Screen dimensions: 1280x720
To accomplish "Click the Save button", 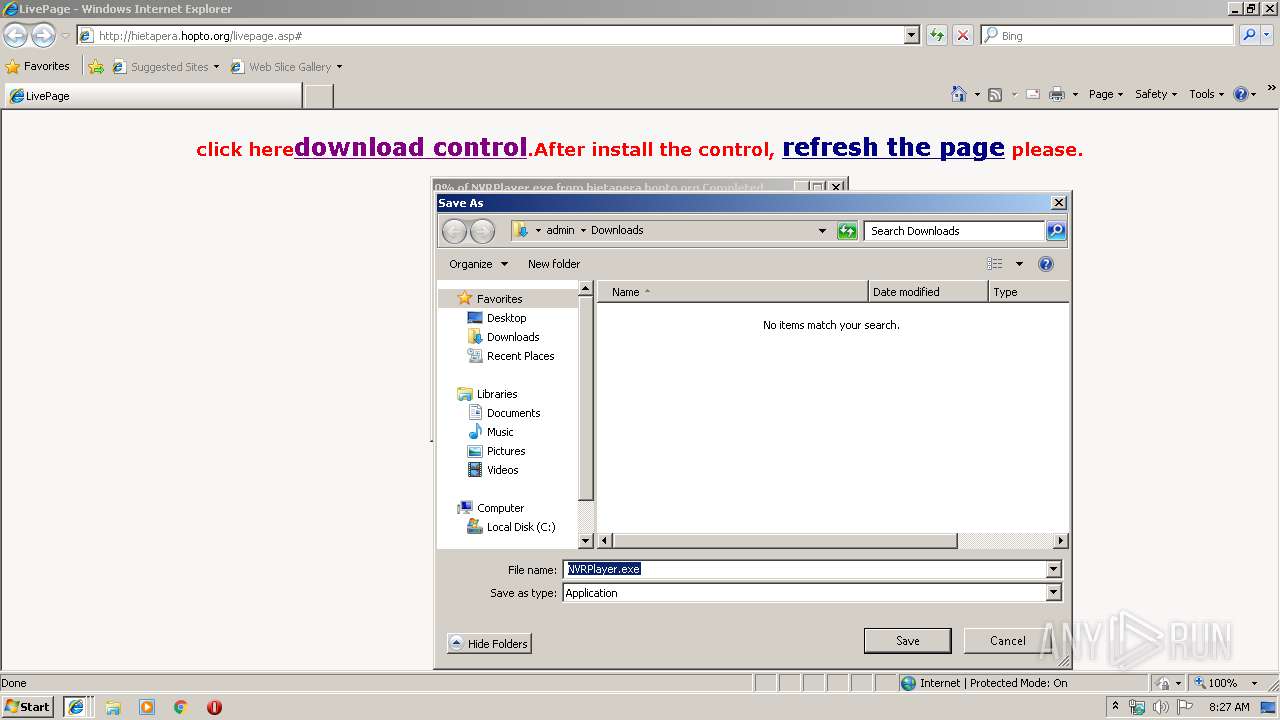I will (x=907, y=641).
